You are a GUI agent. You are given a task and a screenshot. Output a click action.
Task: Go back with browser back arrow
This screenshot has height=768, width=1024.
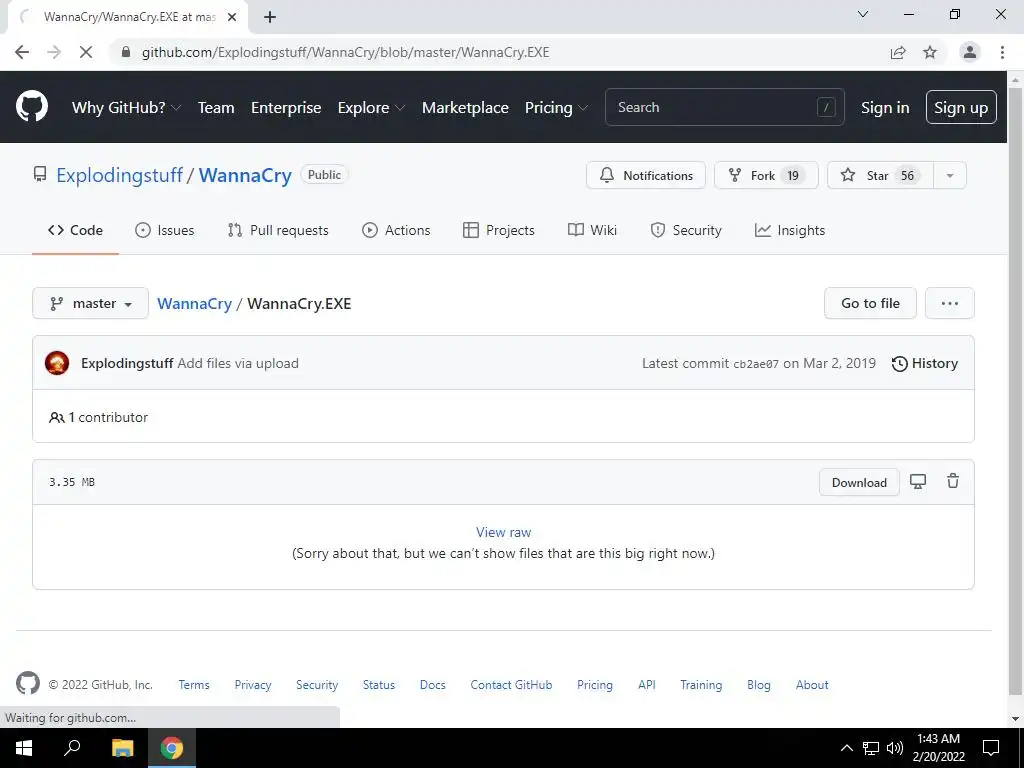coord(22,52)
